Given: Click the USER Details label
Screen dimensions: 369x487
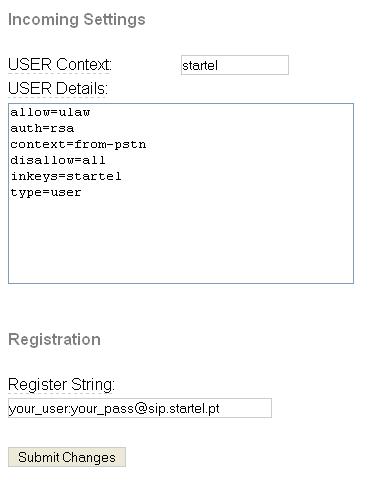Looking at the screenshot, I should pyautogui.click(x=58, y=89).
